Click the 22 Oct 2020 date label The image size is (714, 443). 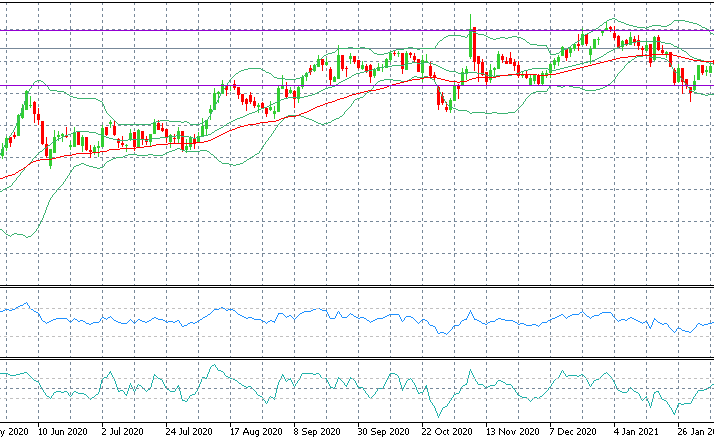[447, 432]
